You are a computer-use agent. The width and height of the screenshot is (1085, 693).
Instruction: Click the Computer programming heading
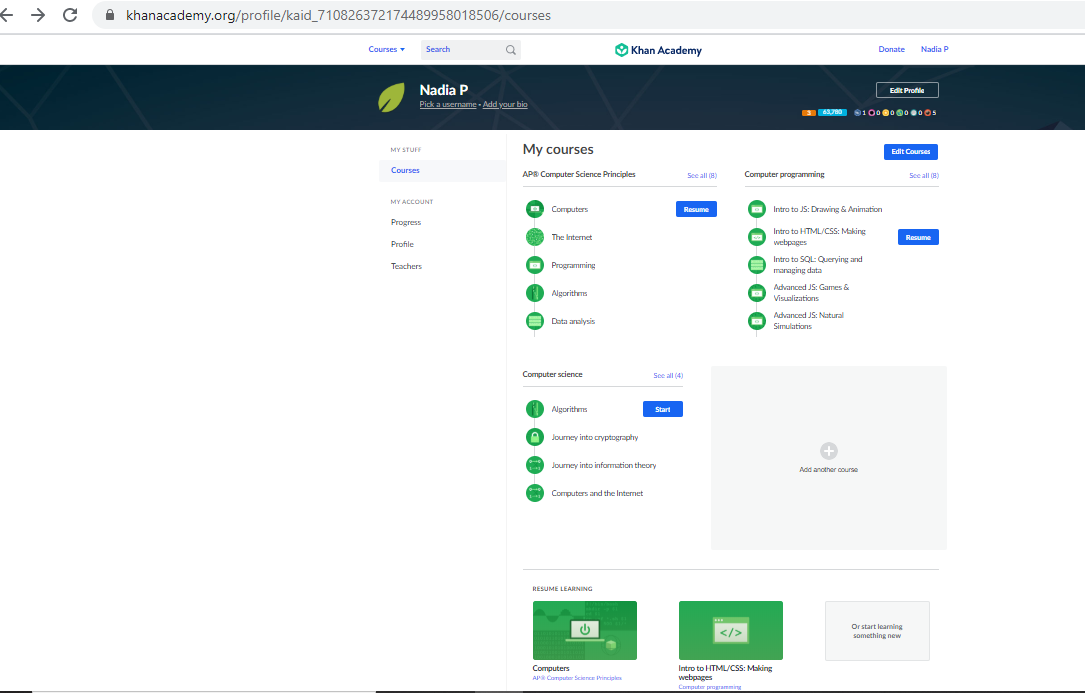(x=784, y=174)
